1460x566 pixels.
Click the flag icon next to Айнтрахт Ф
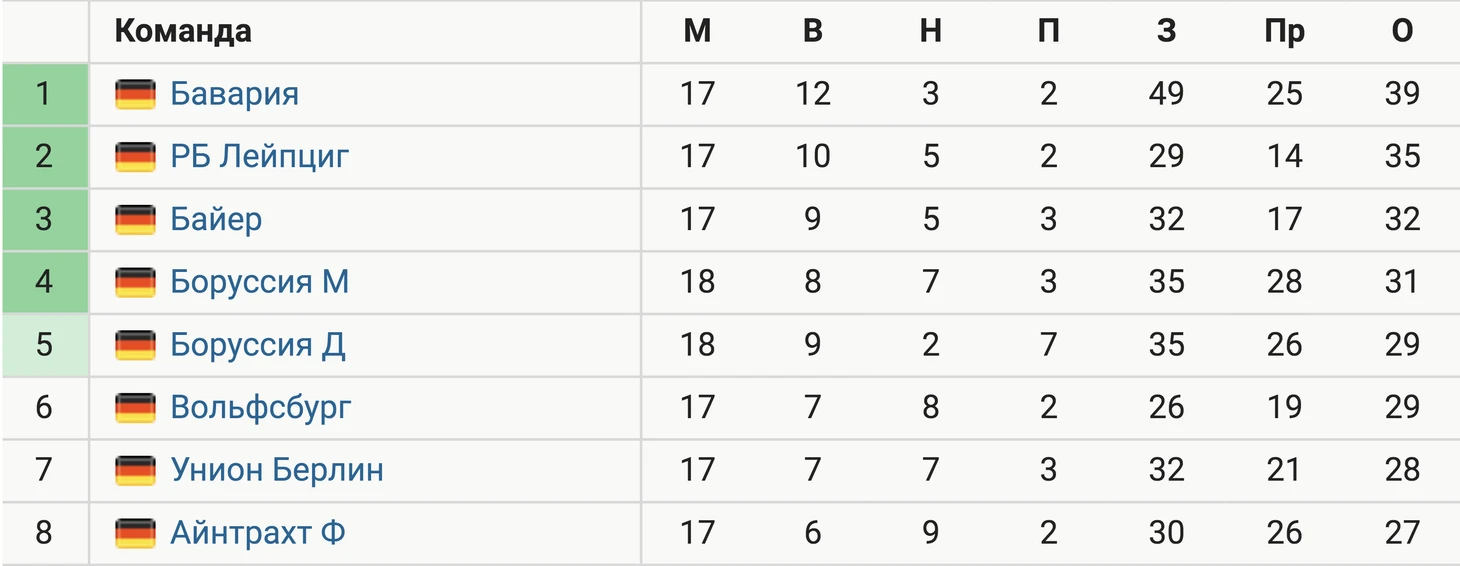[x=135, y=532]
